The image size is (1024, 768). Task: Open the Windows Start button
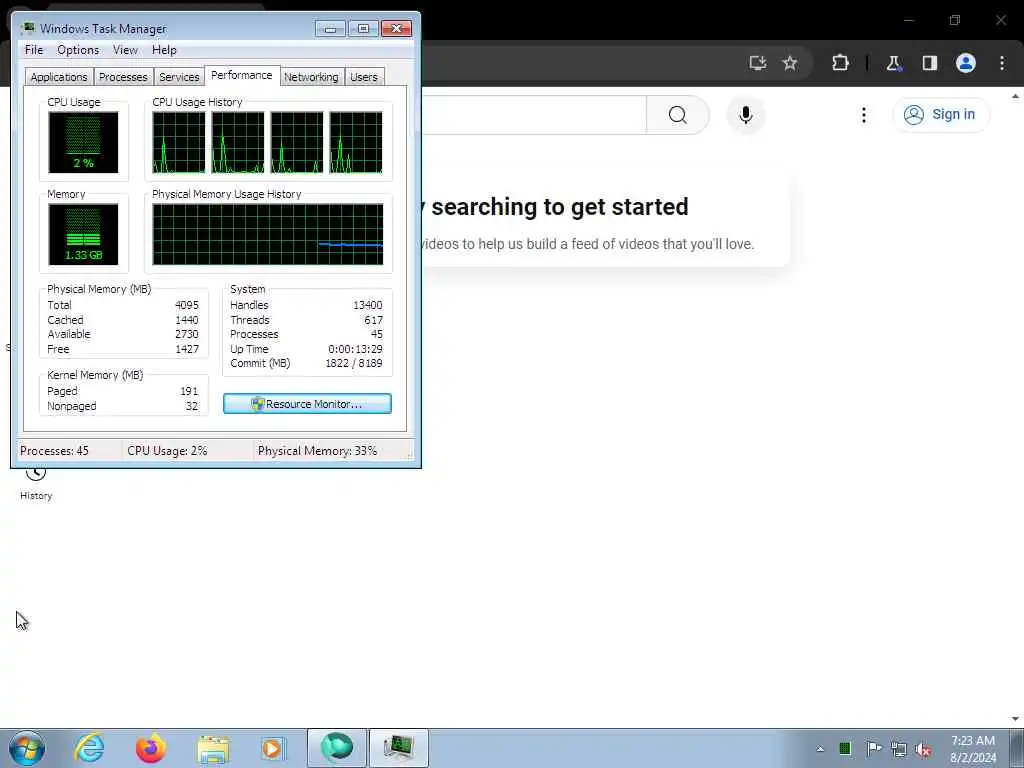pyautogui.click(x=27, y=748)
